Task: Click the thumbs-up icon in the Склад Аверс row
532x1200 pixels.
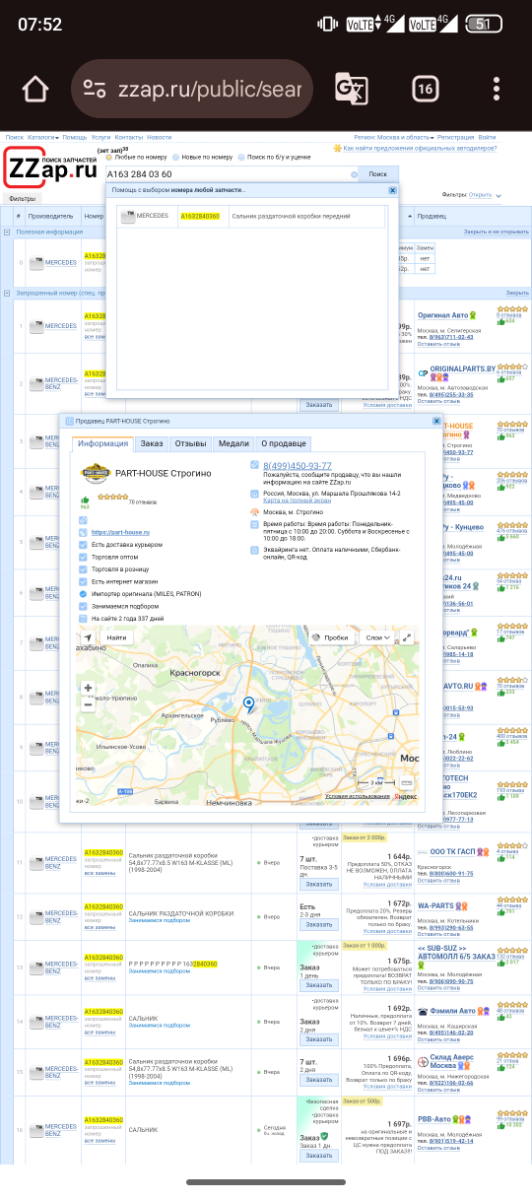Action: coord(502,1069)
